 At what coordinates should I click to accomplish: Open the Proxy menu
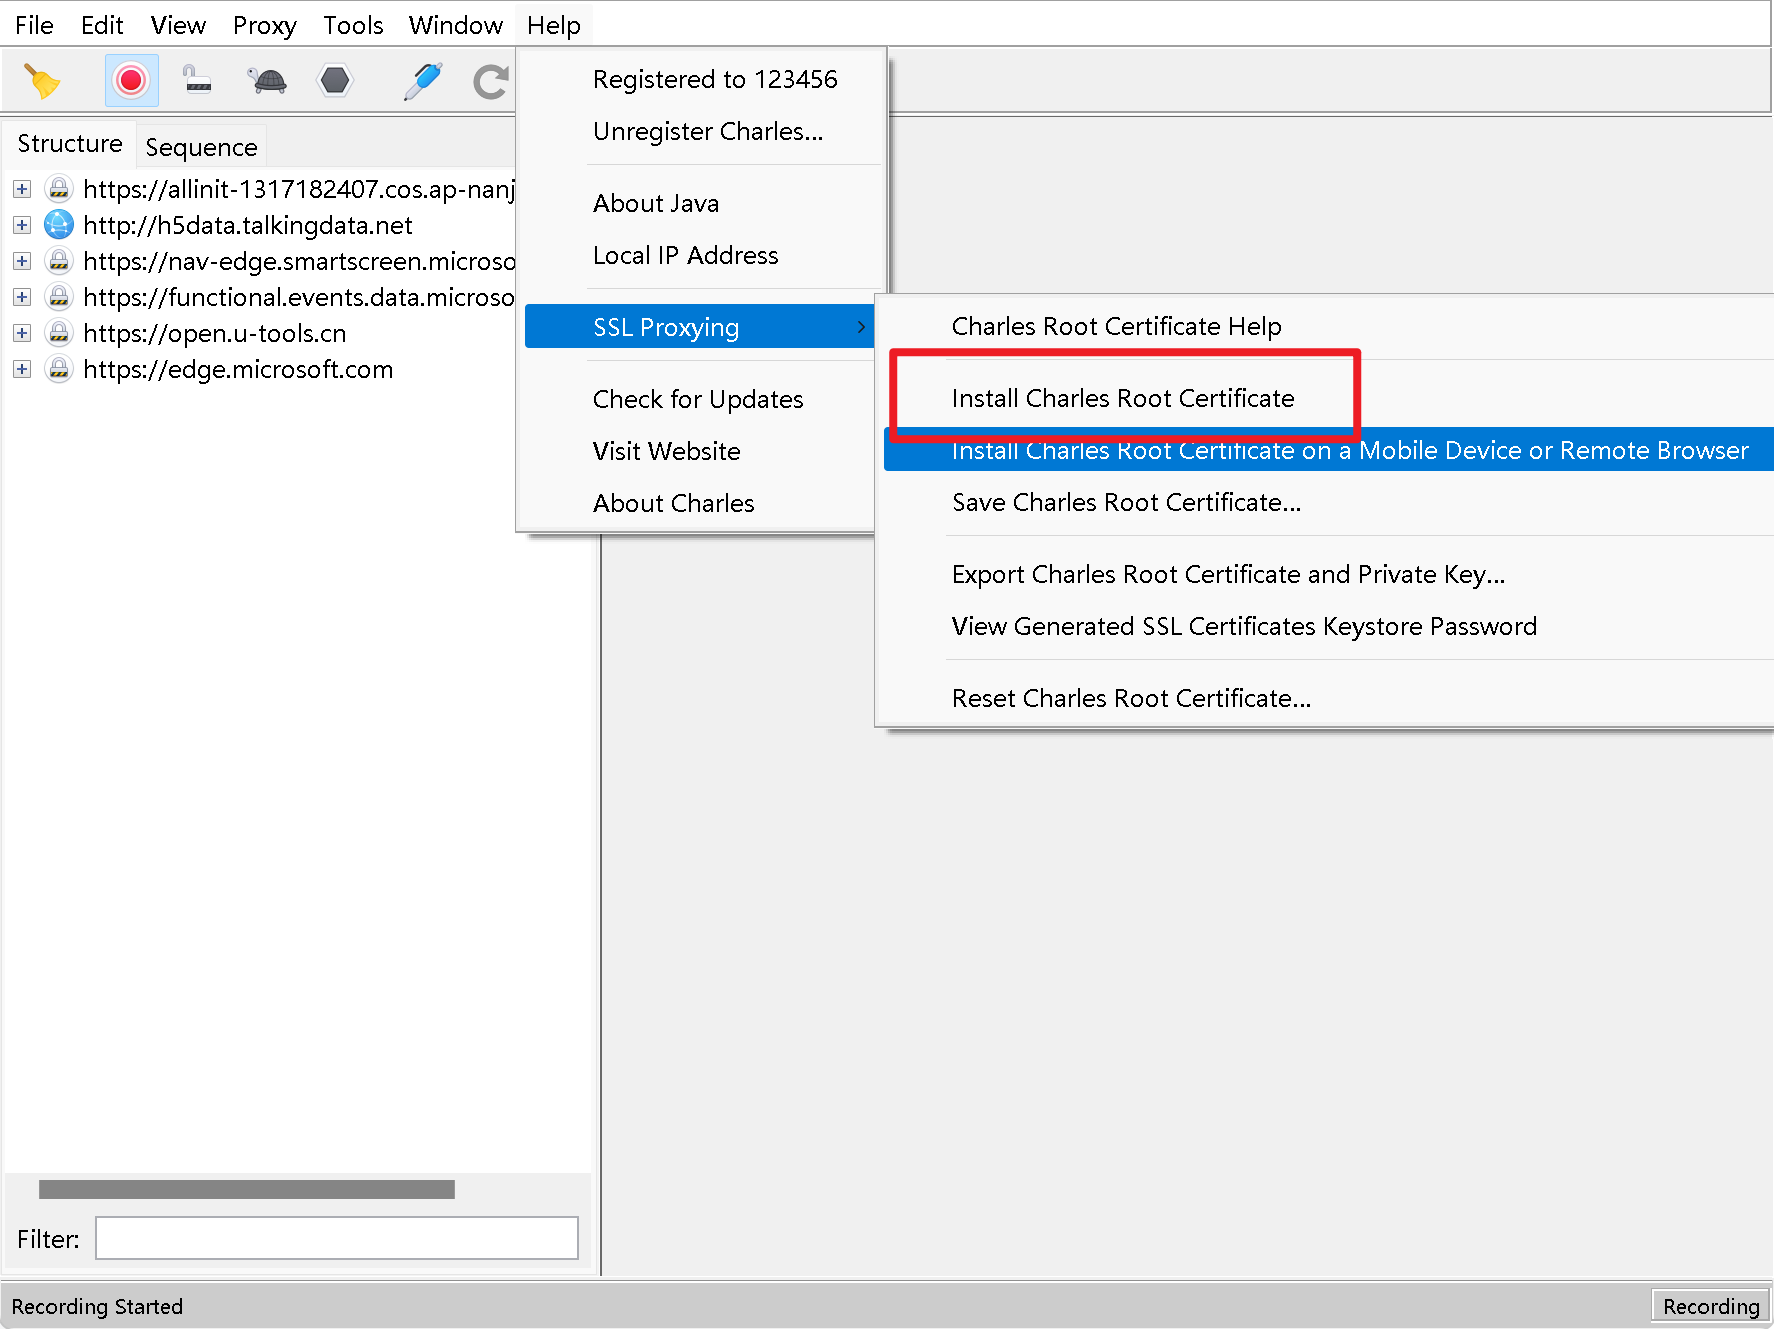click(265, 25)
